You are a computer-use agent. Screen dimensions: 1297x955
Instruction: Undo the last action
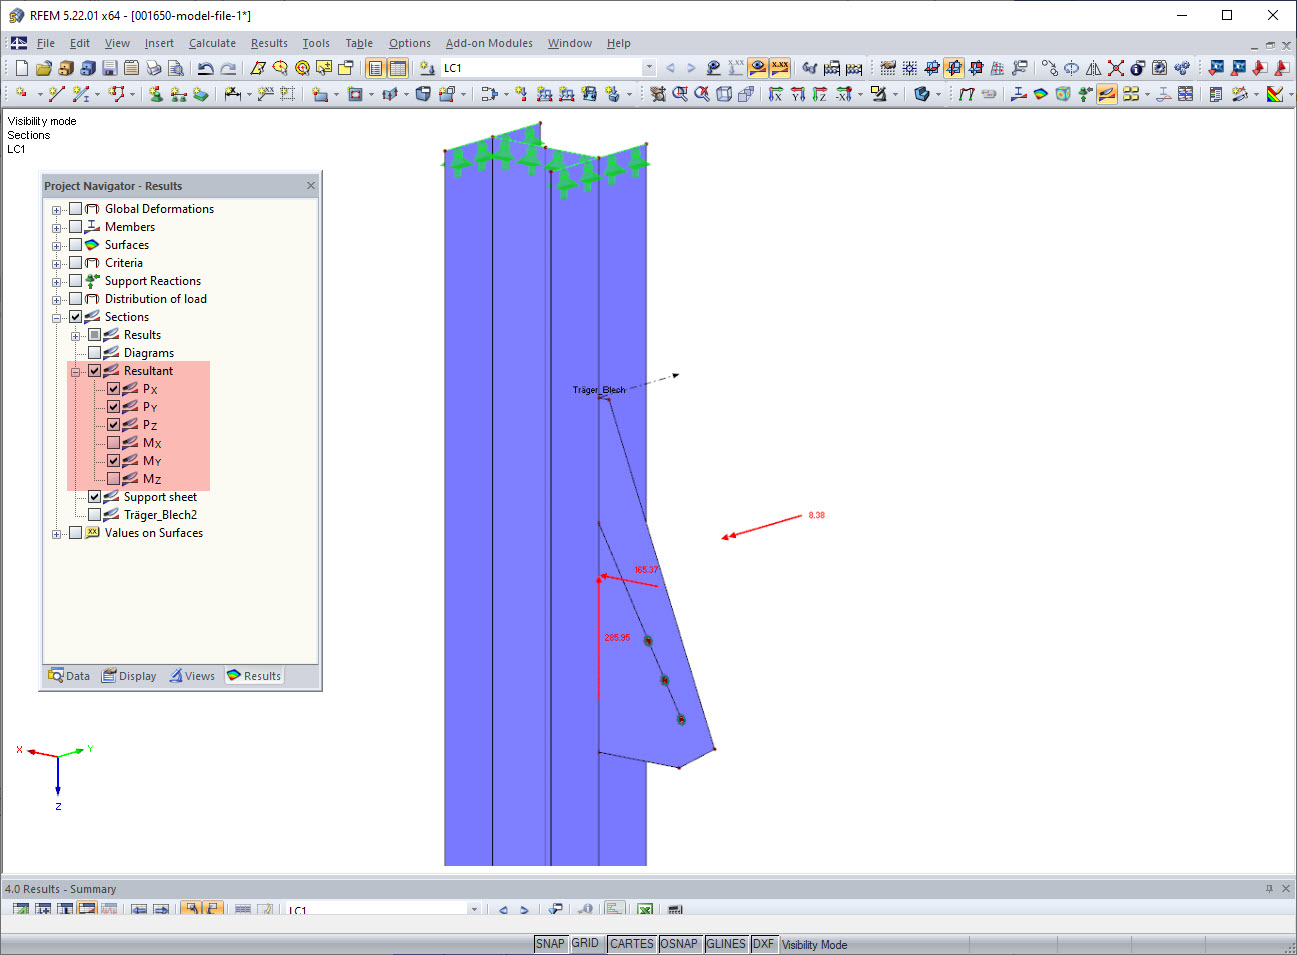[x=205, y=68]
